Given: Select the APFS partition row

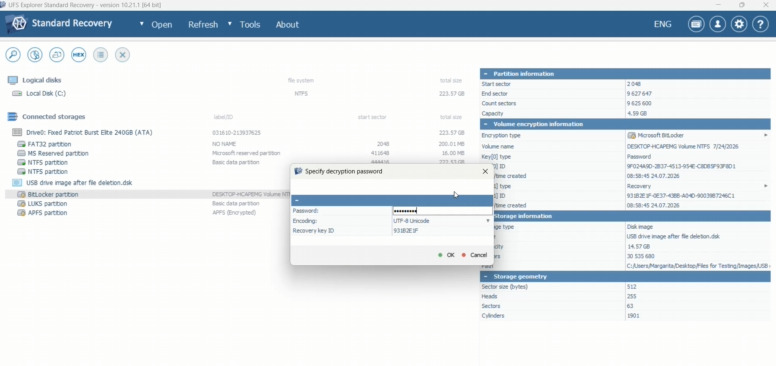Looking at the screenshot, I should 48,213.
